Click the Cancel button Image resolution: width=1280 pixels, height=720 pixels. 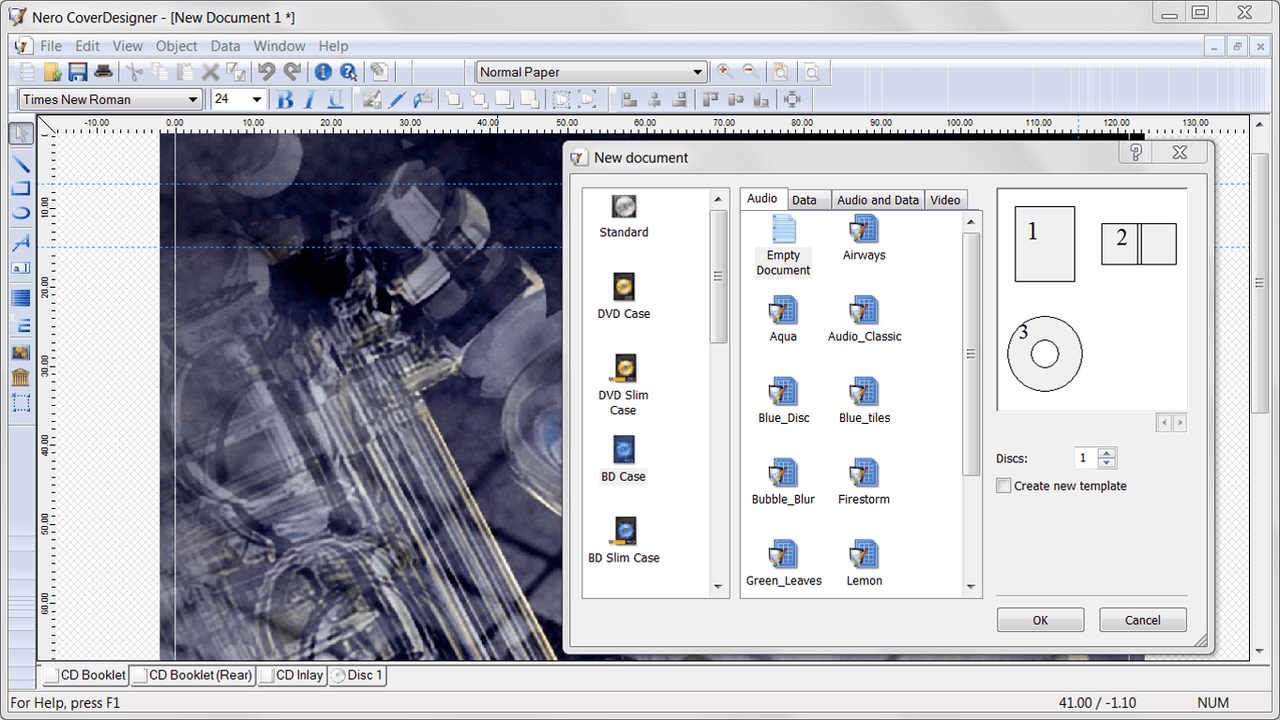click(1142, 620)
